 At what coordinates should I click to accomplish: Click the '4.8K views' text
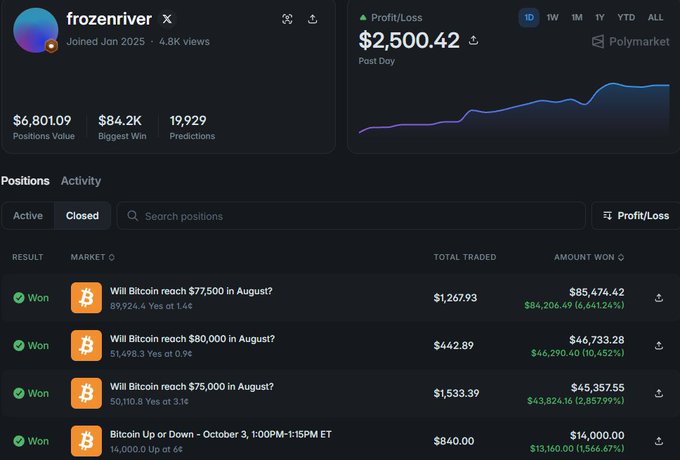pos(184,42)
